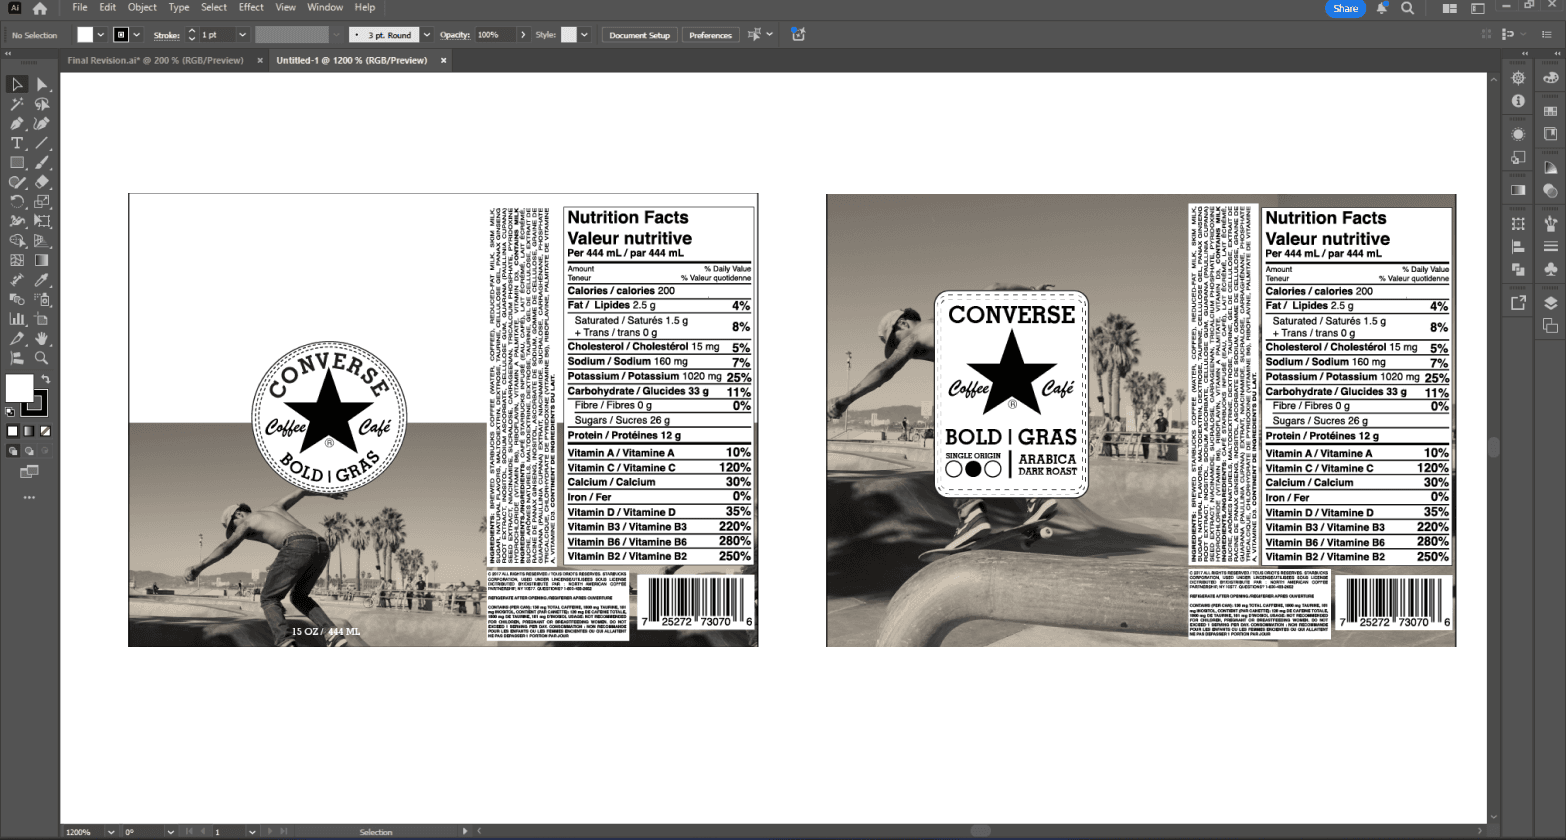Image resolution: width=1566 pixels, height=840 pixels.
Task: Choose the Magic Wand tool
Action: (17, 104)
